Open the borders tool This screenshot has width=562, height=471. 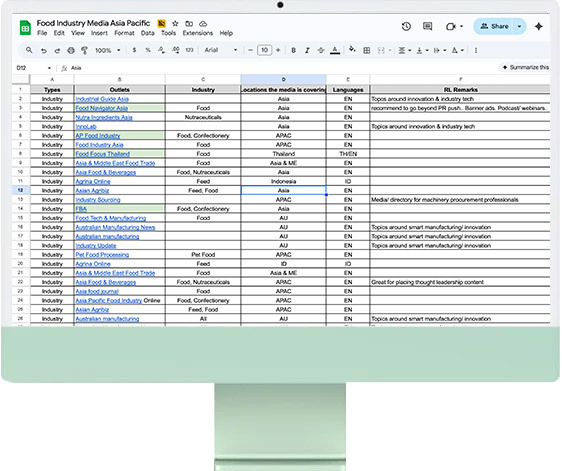pyautogui.click(x=367, y=51)
